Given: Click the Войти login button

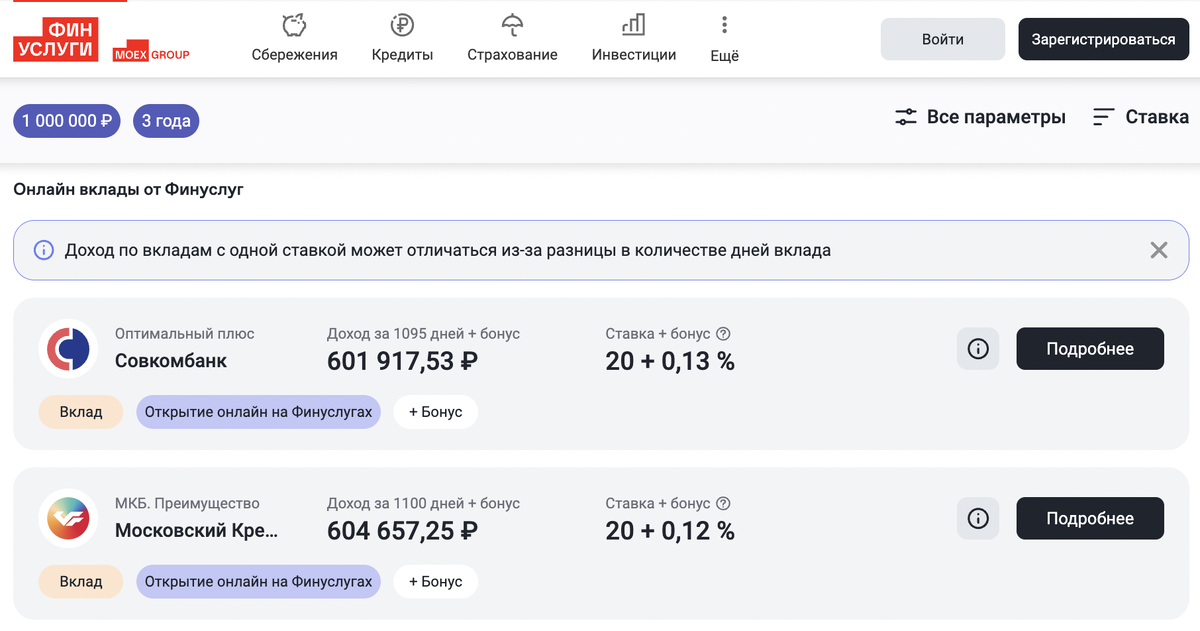Looking at the screenshot, I should click(942, 39).
